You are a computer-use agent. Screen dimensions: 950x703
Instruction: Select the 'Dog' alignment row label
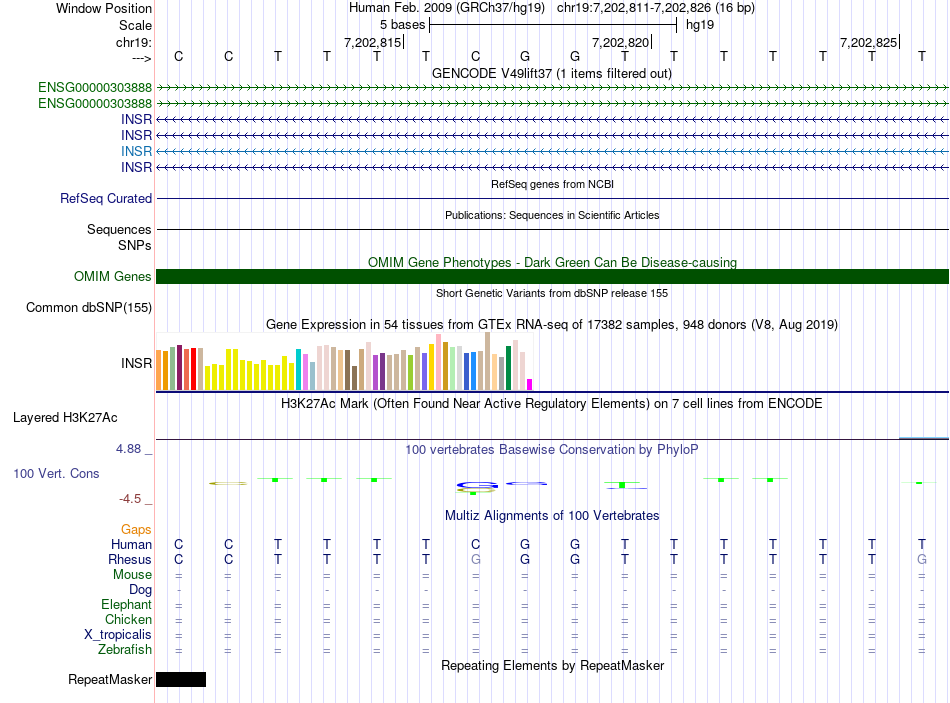pos(140,590)
